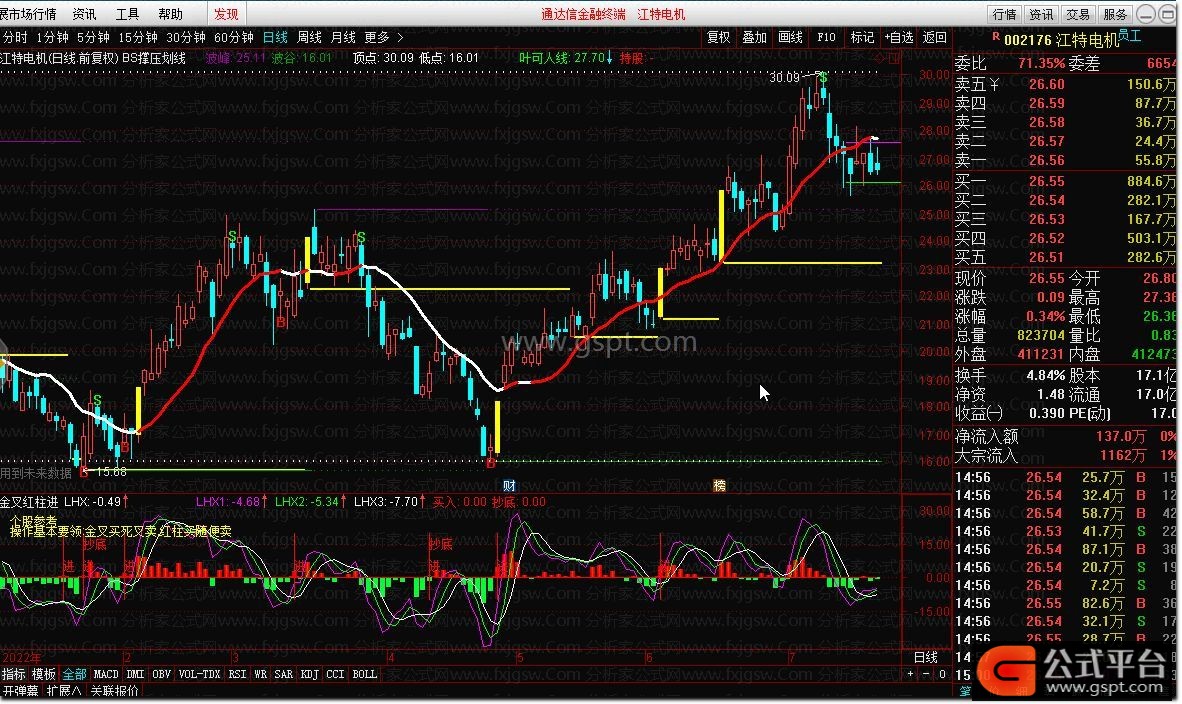The width and height of the screenshot is (1182, 704).
Task: Select the 日线 daily period
Action: (x=275, y=37)
